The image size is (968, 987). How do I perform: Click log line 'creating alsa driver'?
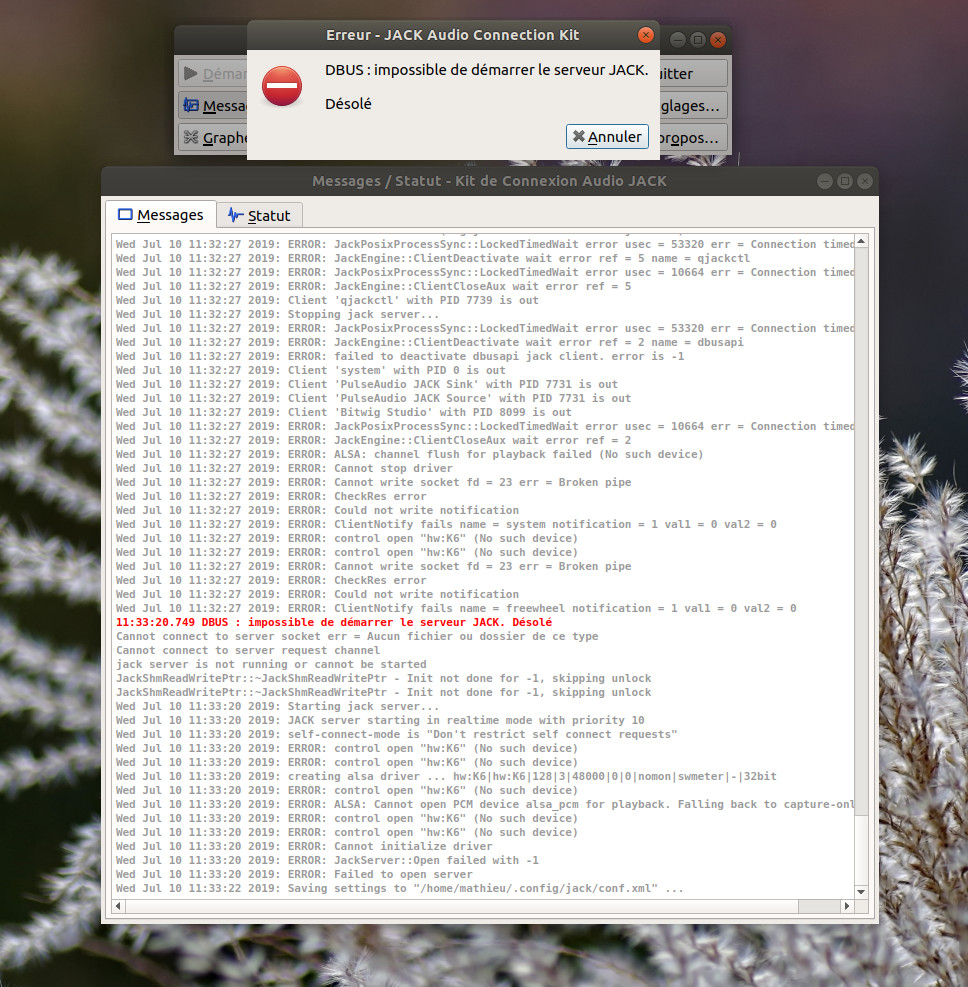coord(446,776)
